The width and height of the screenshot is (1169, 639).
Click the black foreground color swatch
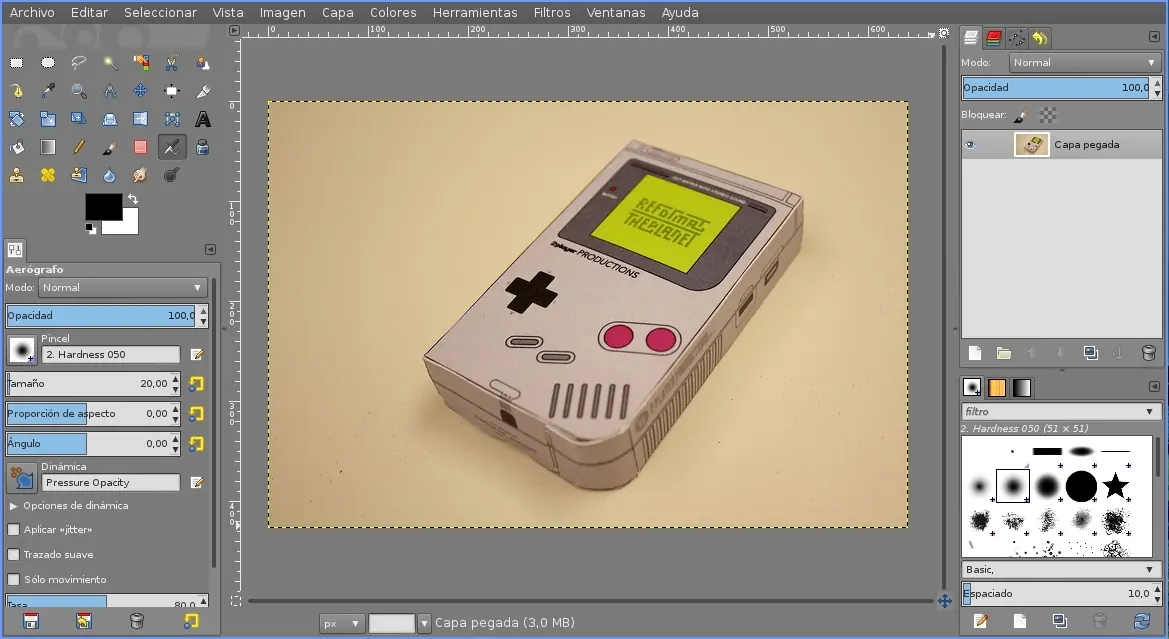pyautogui.click(x=104, y=207)
